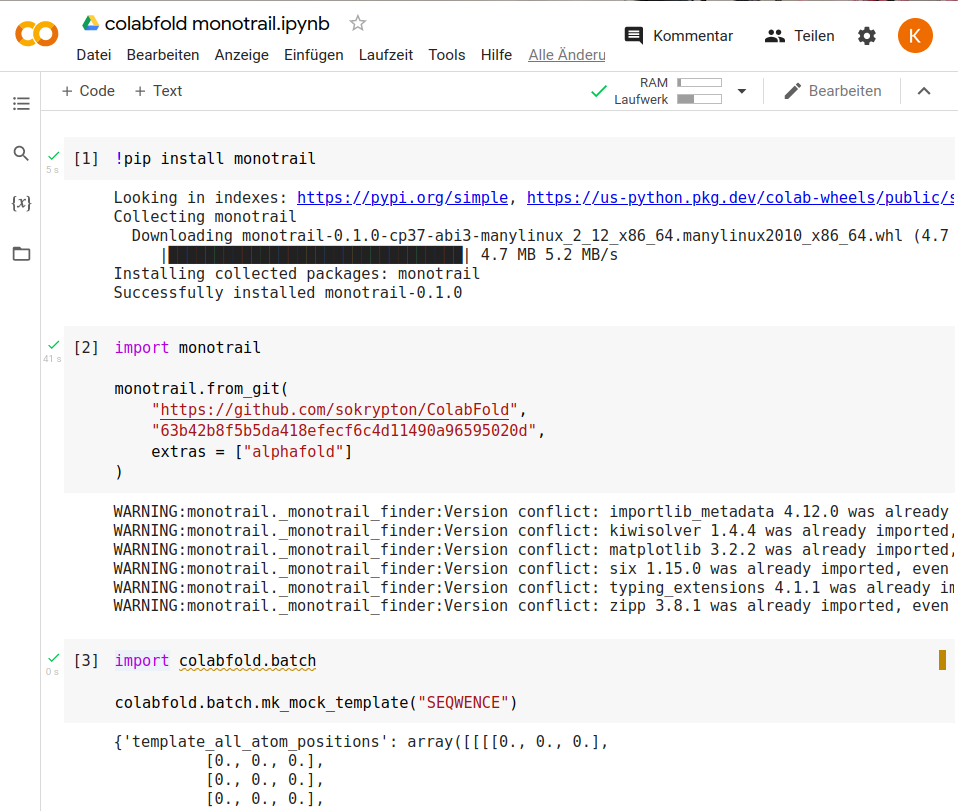This screenshot has width=958, height=811.
Task: Click the commit hash string 63b42b8f5b5d...
Action: click(344, 431)
